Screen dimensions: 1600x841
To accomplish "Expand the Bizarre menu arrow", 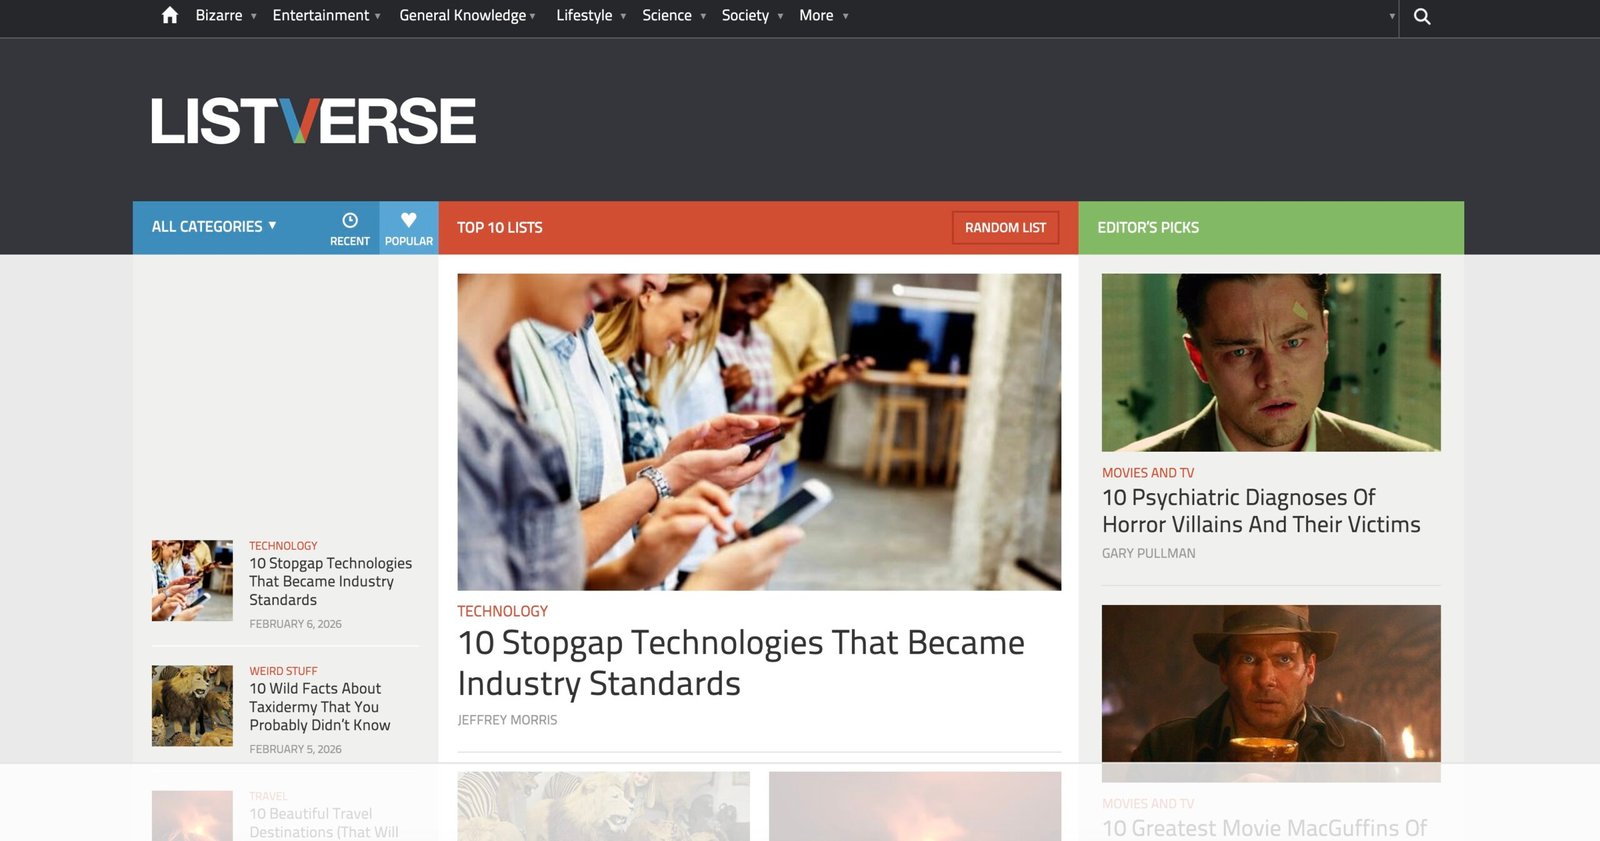I will (x=254, y=16).
